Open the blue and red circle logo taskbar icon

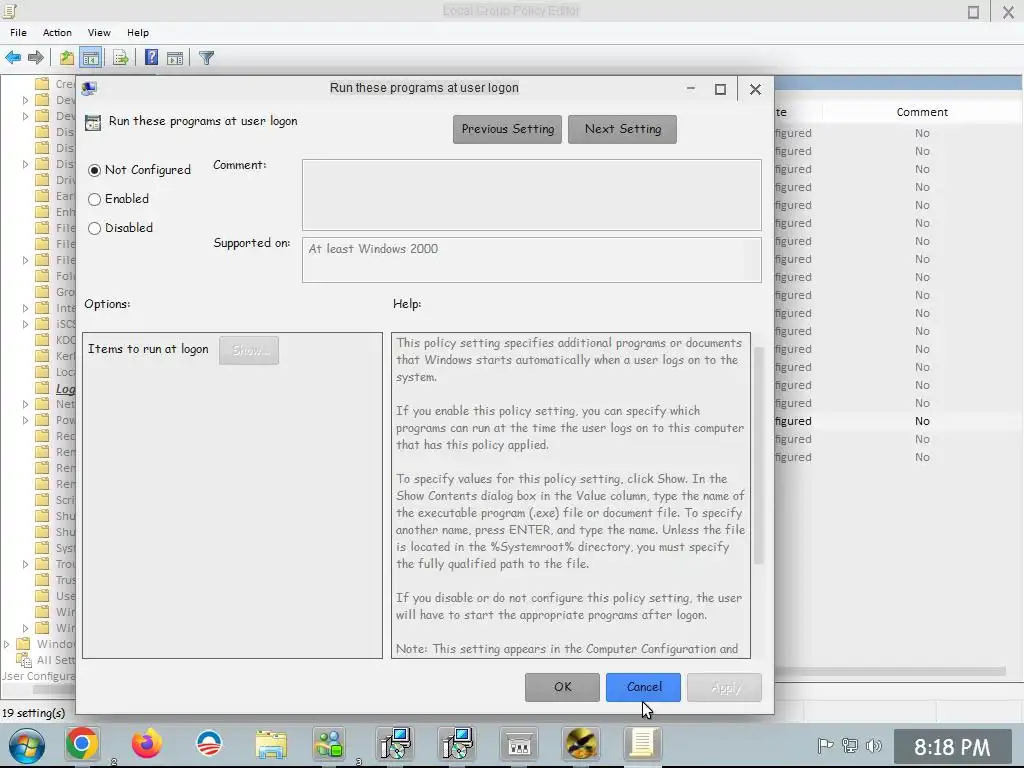[x=209, y=743]
